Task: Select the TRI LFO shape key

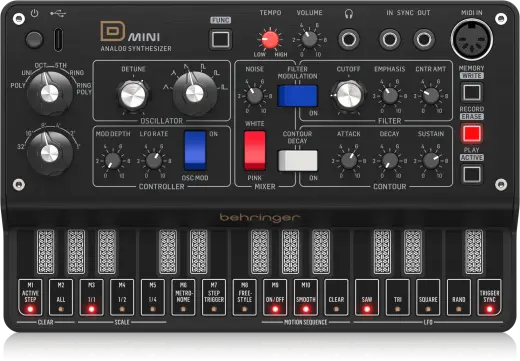Action: (x=398, y=297)
